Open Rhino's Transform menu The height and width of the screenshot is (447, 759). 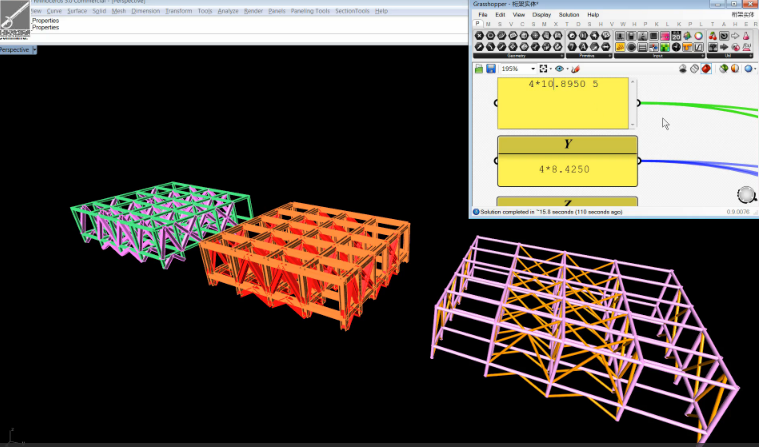(x=179, y=11)
